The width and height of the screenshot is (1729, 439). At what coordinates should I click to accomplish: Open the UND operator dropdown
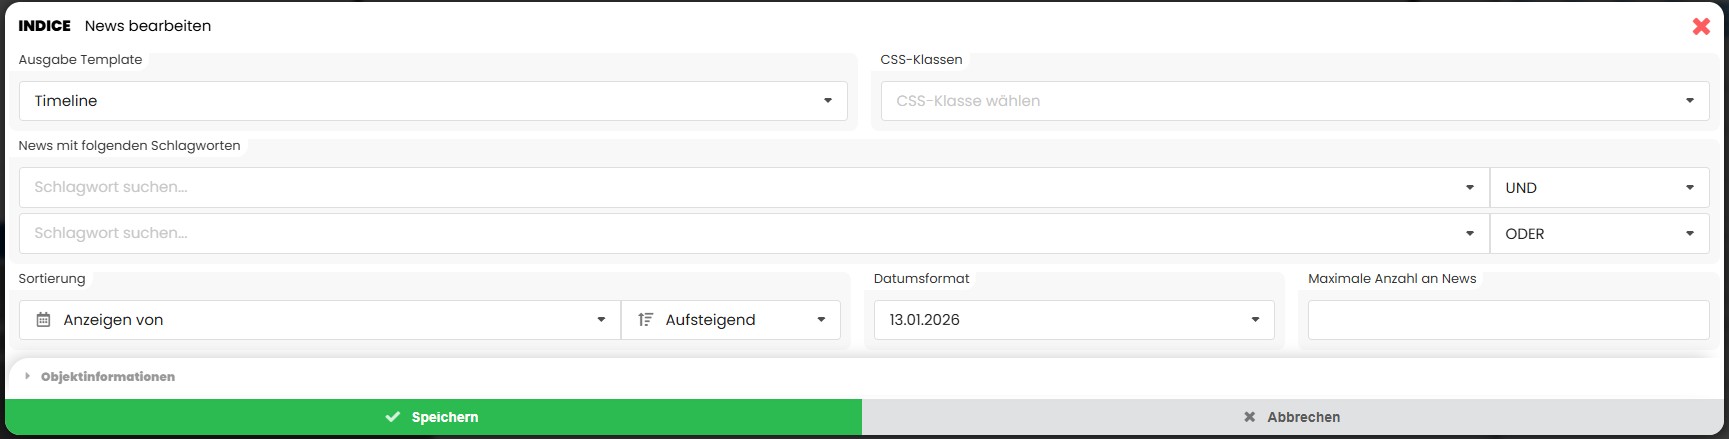coord(1599,188)
